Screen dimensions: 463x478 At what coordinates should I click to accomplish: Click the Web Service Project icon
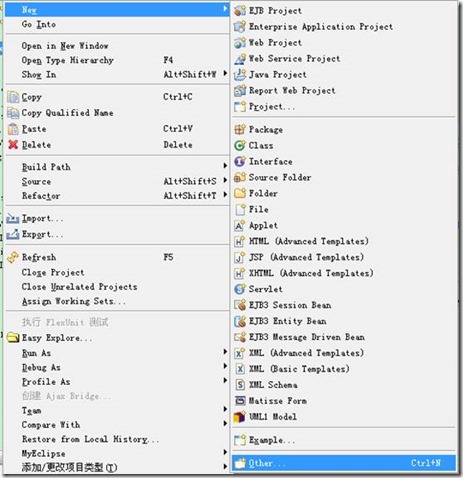coord(240,59)
